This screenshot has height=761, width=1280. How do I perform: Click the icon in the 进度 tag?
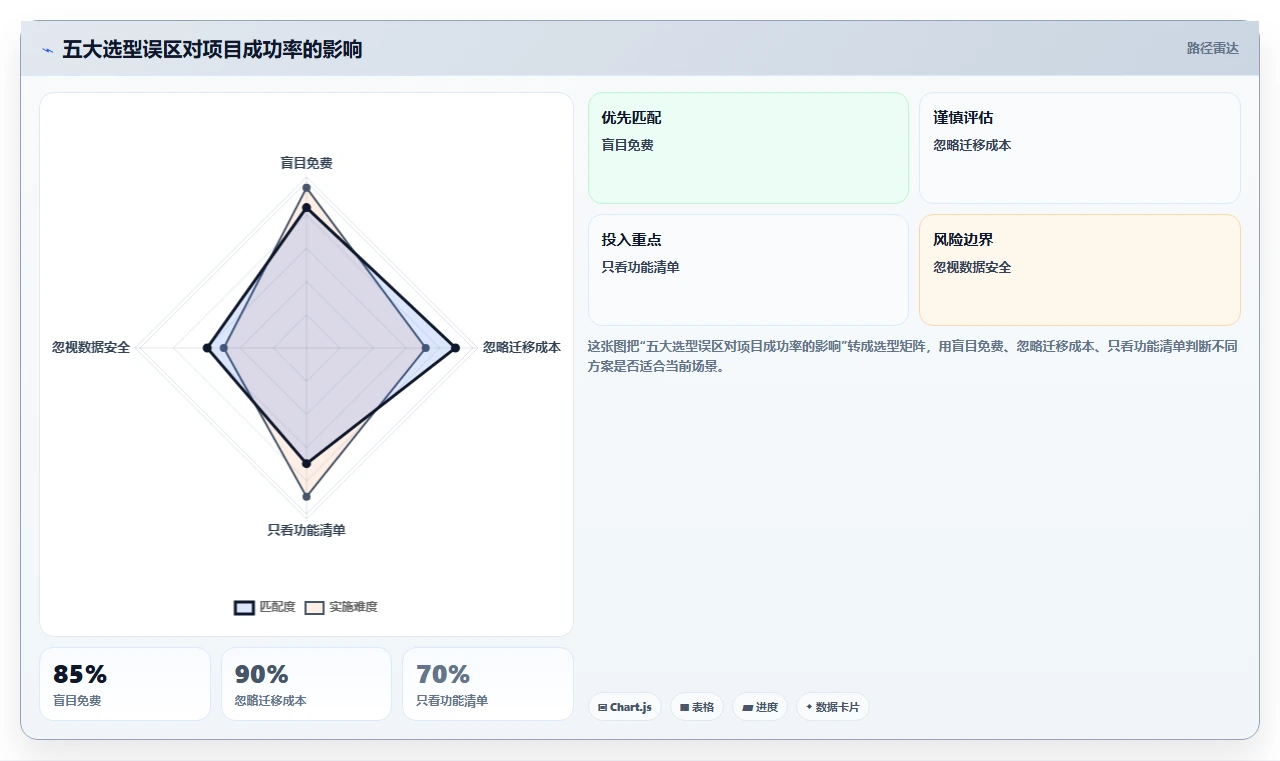[x=747, y=707]
